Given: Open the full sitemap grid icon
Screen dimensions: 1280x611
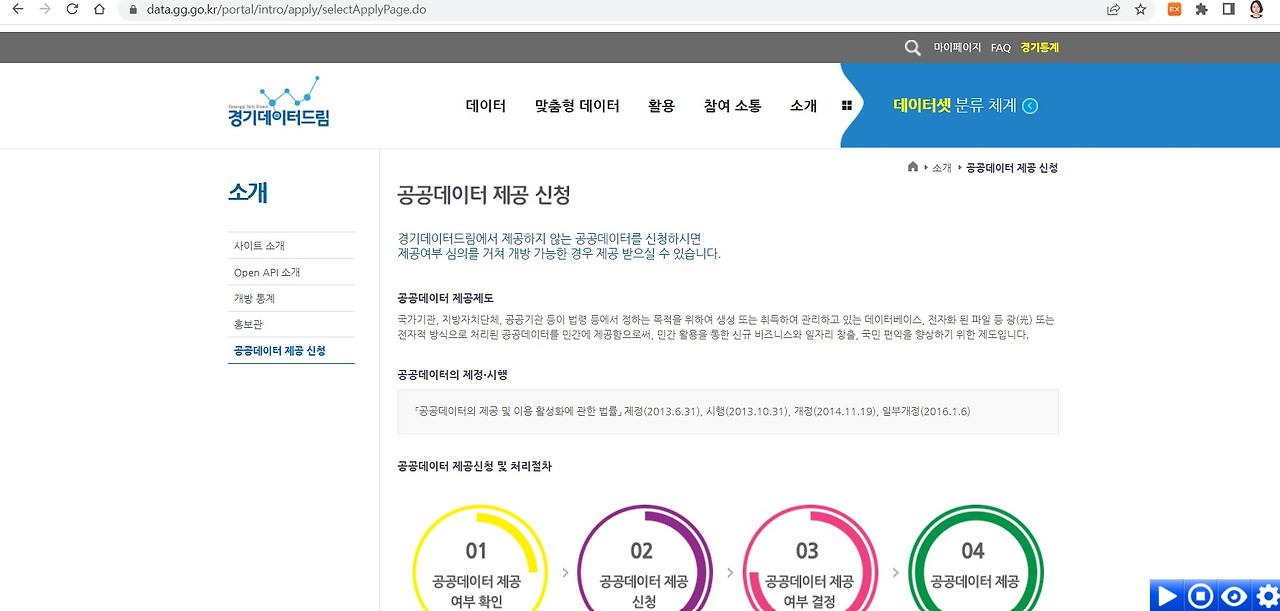Looking at the screenshot, I should (x=847, y=106).
